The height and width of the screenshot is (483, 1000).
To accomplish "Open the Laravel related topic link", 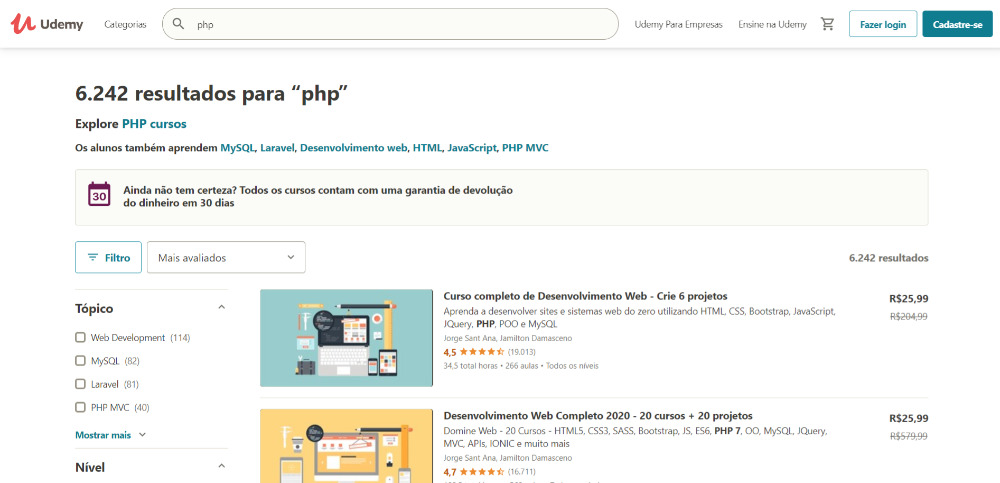I will click(277, 148).
